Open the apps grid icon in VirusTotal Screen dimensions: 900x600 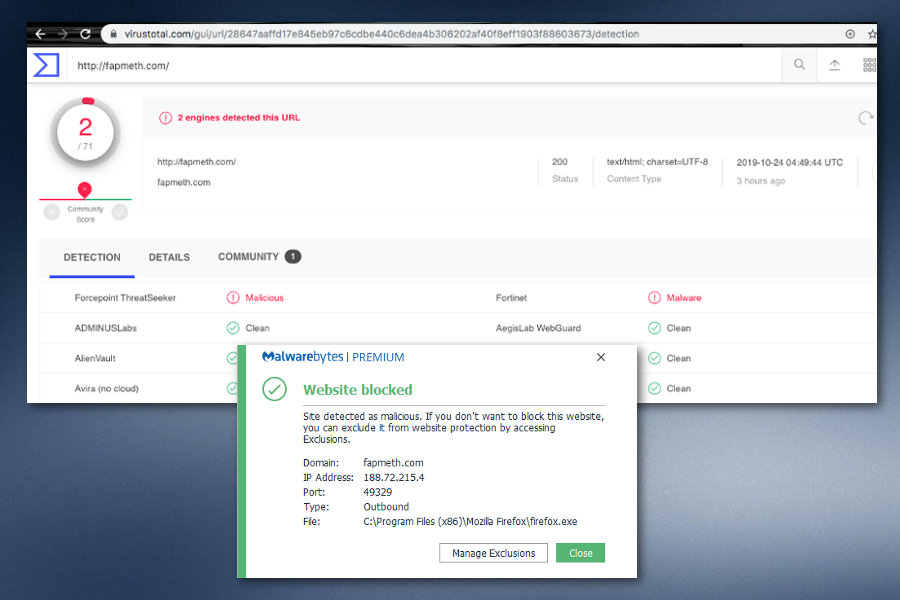pyautogui.click(x=869, y=65)
